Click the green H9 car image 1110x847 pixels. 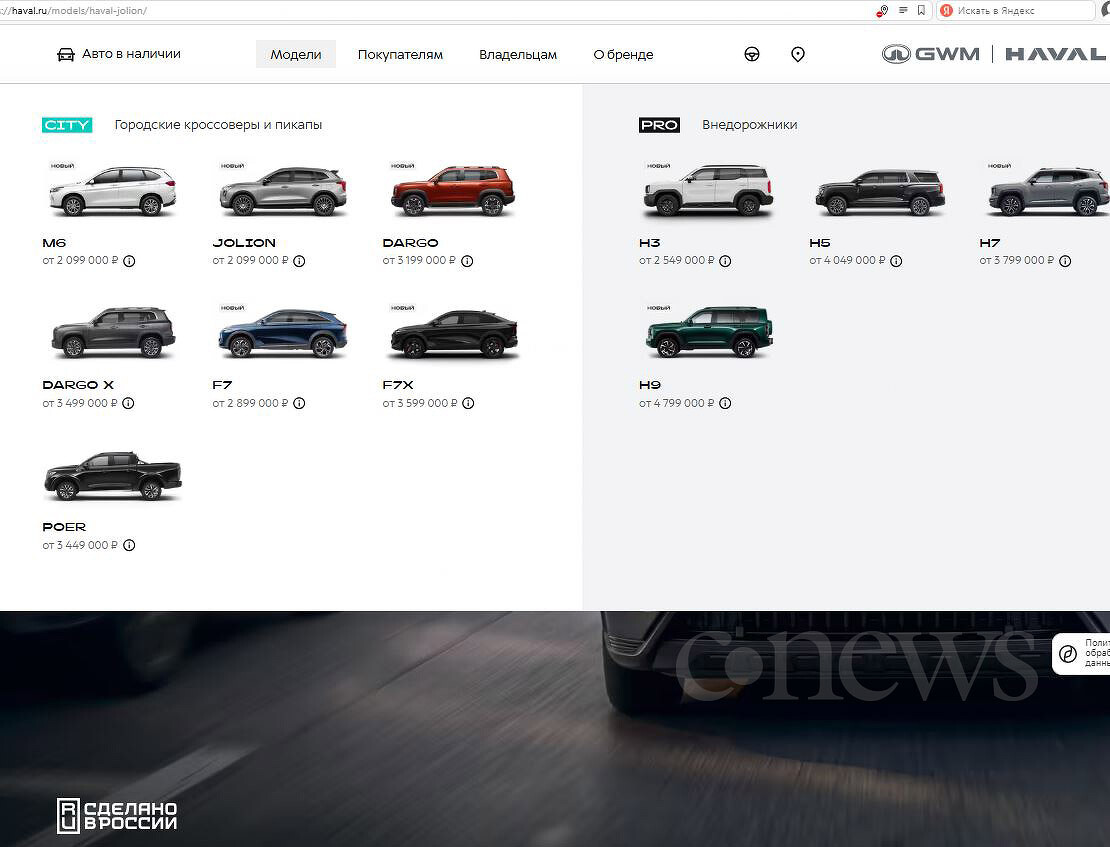709,332
